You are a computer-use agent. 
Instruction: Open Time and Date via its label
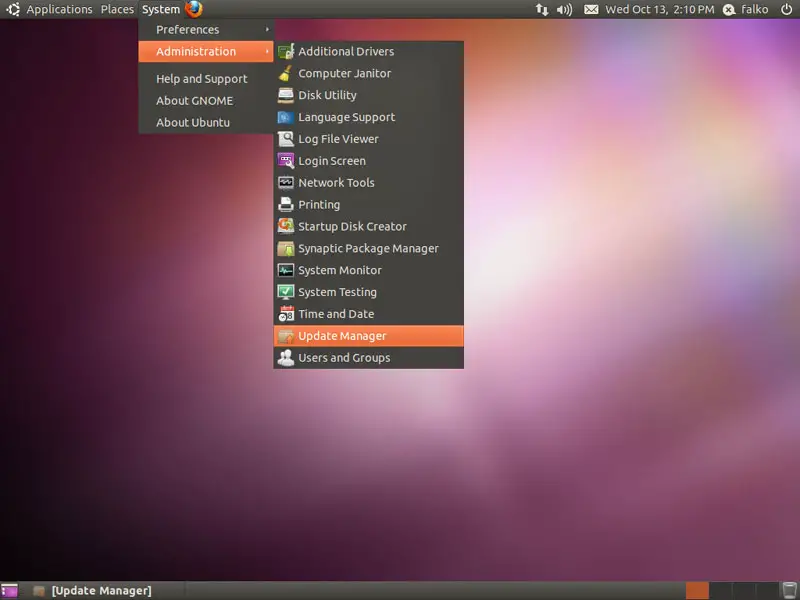tap(336, 314)
